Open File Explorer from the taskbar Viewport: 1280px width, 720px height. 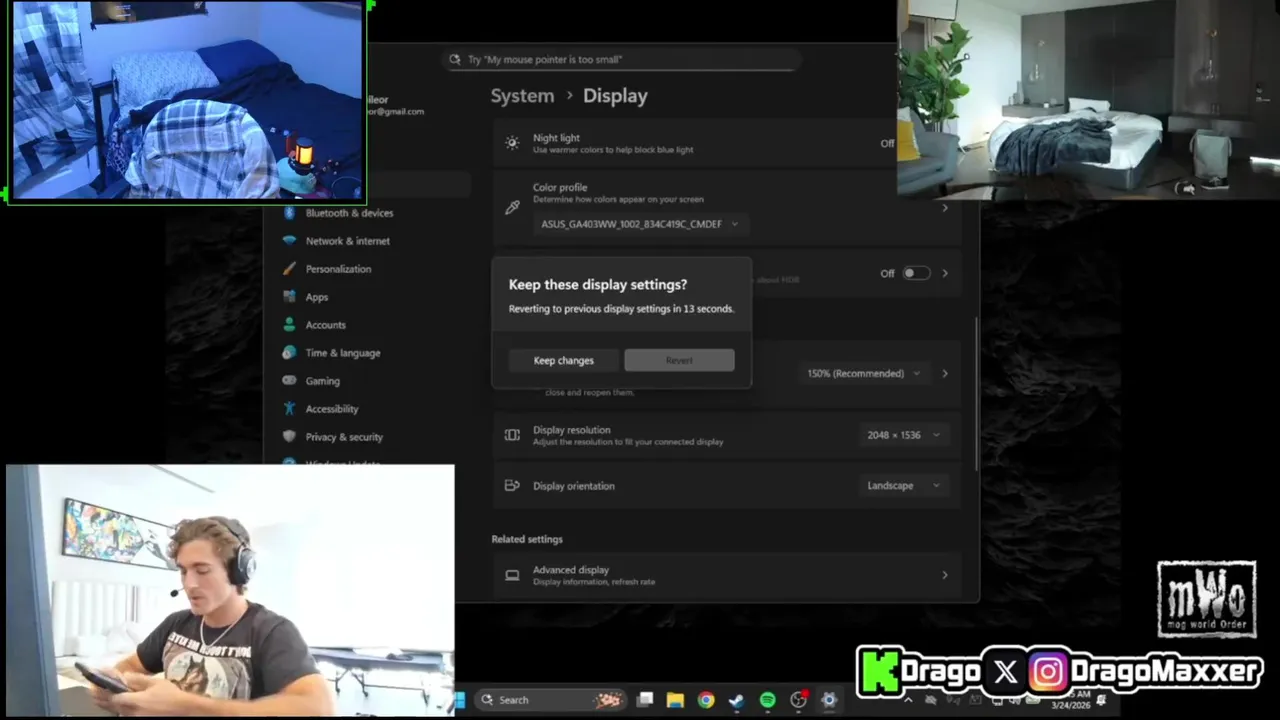click(x=675, y=700)
